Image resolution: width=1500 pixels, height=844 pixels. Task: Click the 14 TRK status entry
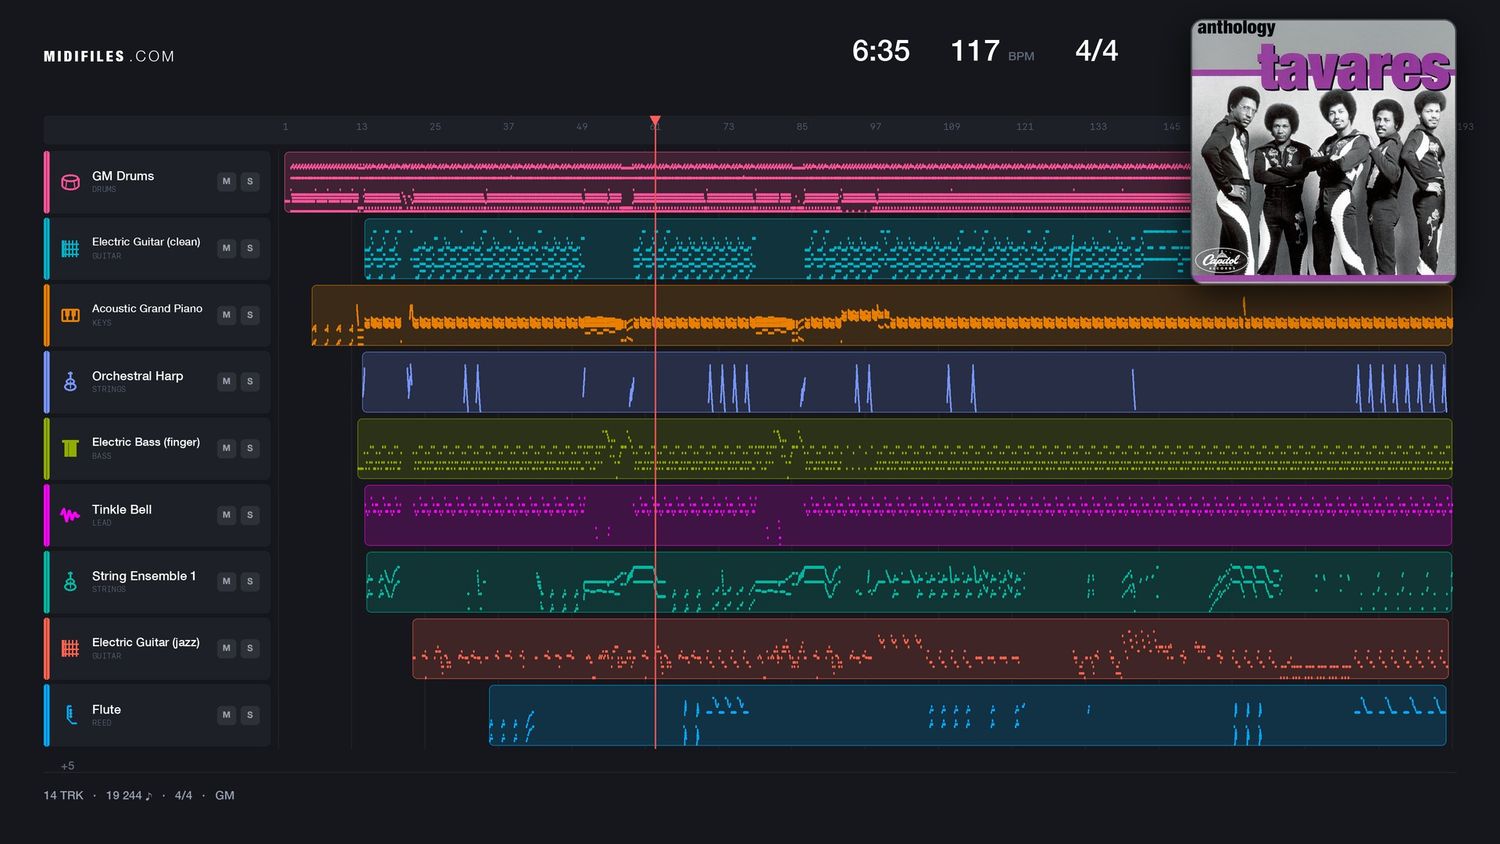tap(63, 796)
